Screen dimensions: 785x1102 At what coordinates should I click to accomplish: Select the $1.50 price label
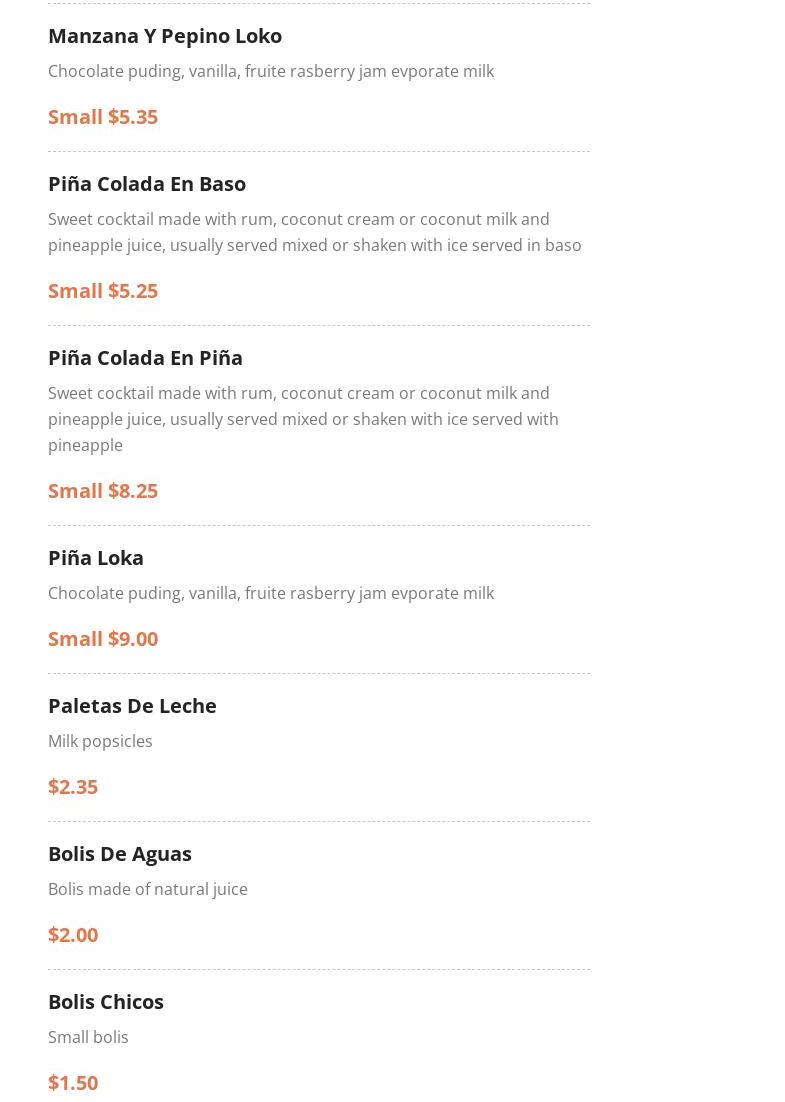point(73,1083)
